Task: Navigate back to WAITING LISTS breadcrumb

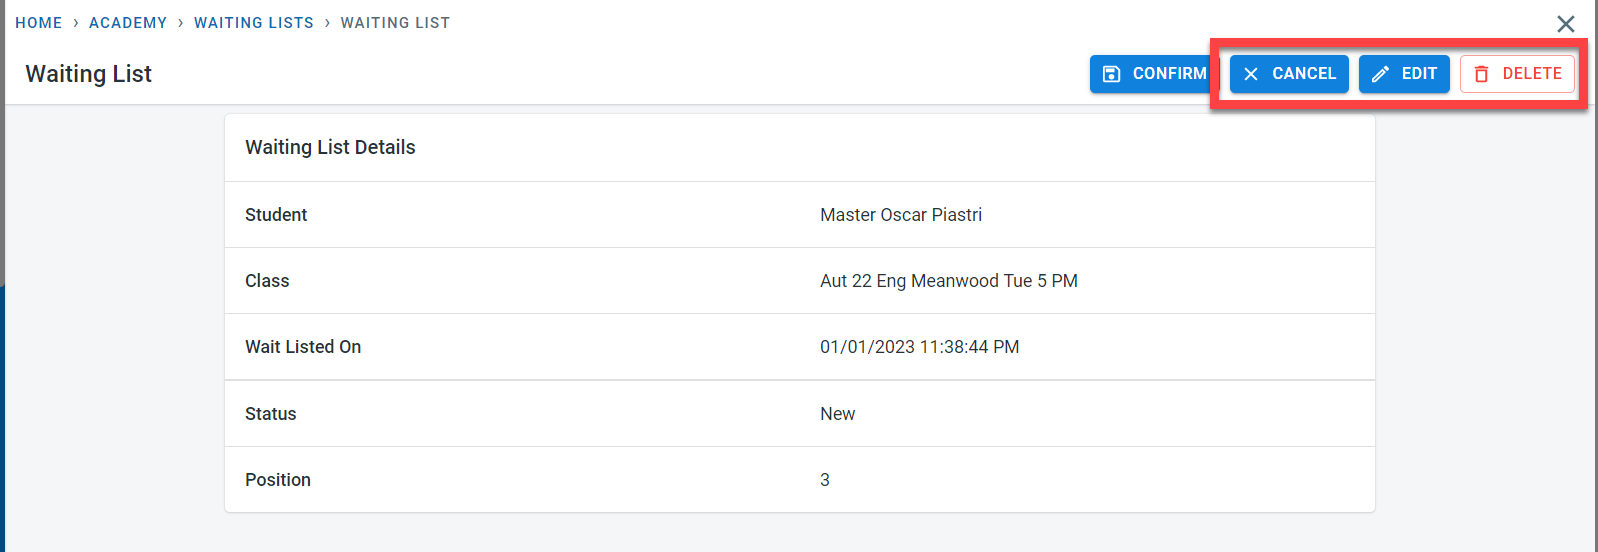Action: [254, 23]
